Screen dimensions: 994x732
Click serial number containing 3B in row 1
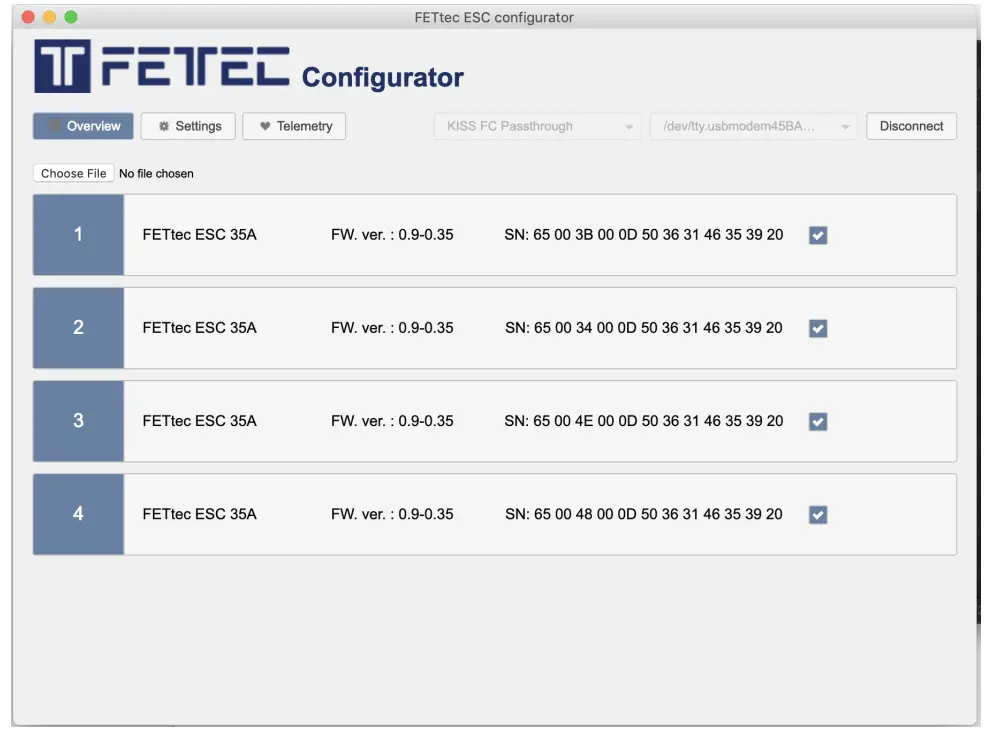643,234
